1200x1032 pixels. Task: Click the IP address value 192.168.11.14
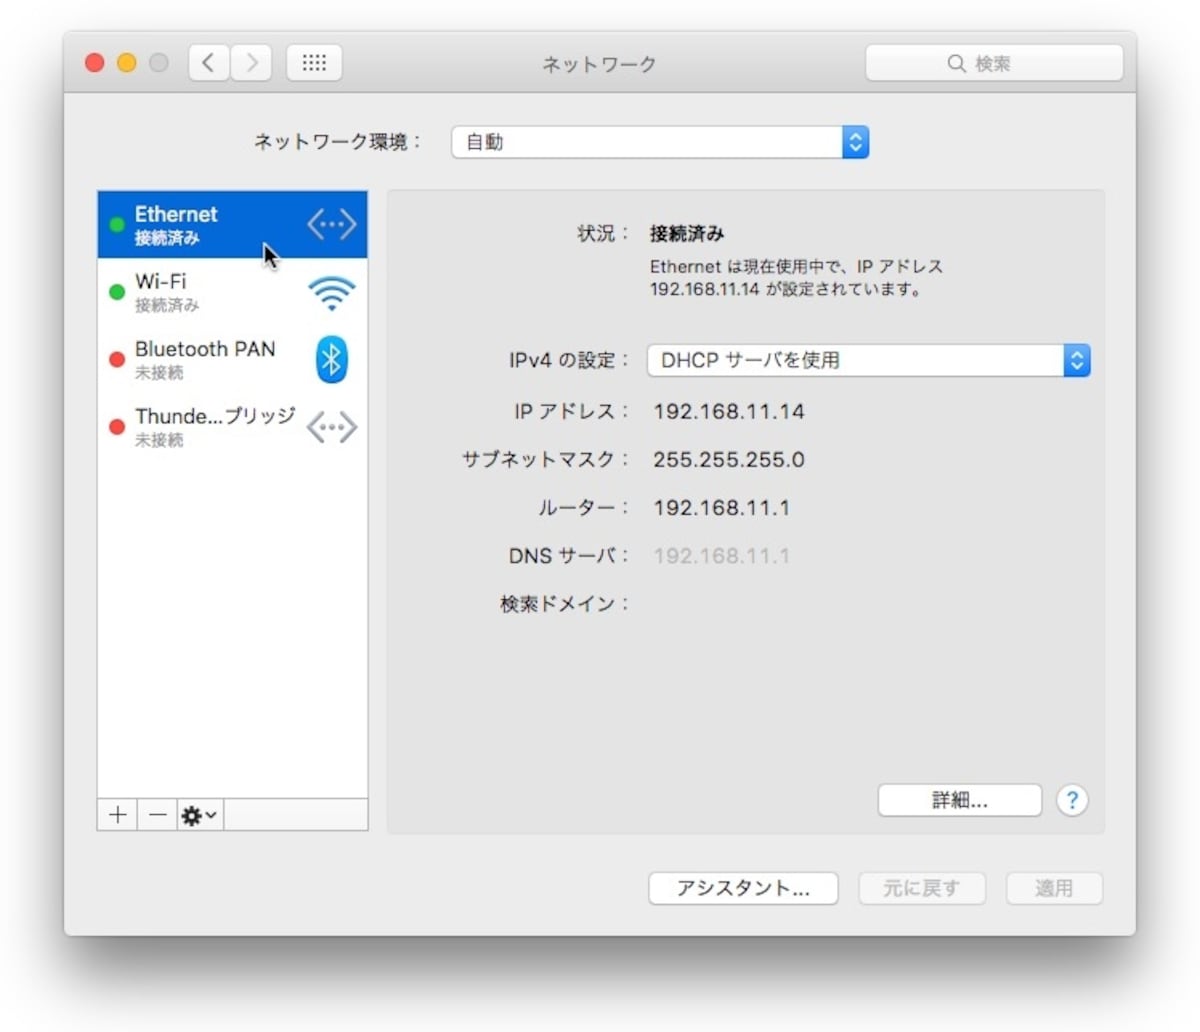(x=729, y=411)
